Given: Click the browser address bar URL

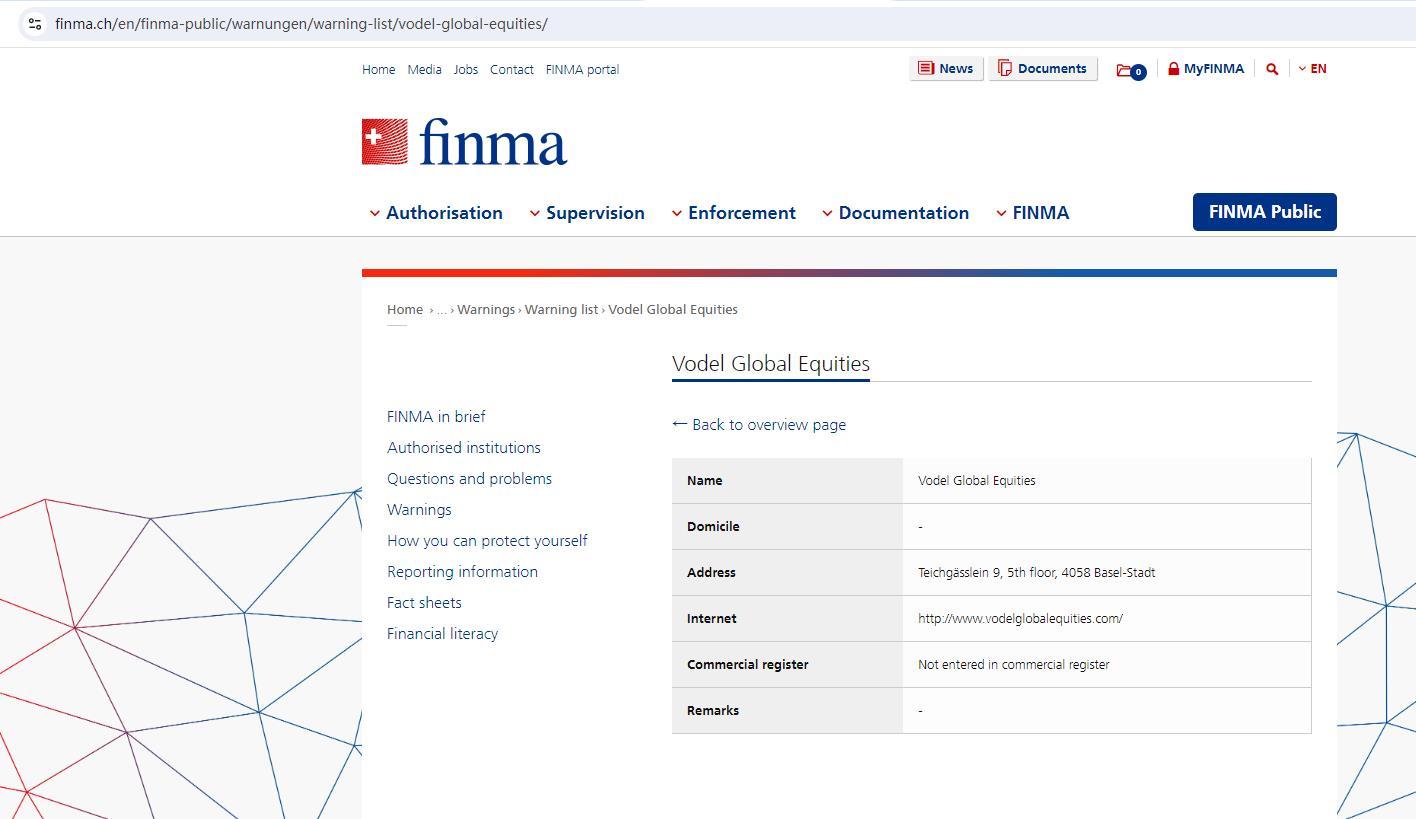Looking at the screenshot, I should point(301,24).
